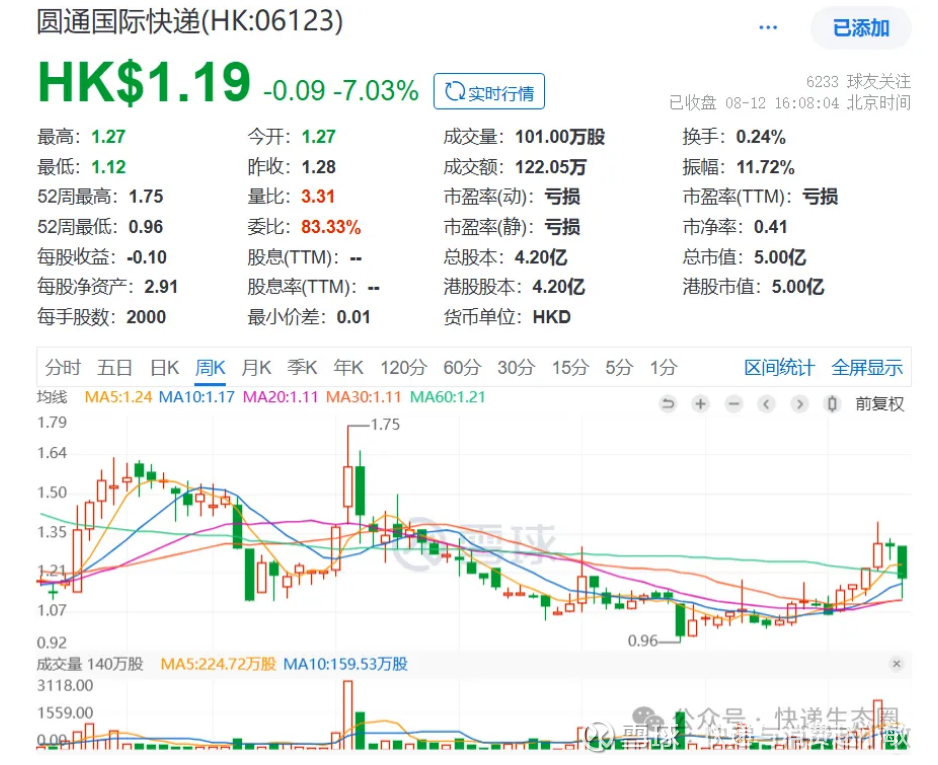The height and width of the screenshot is (765, 938).
Task: Click the chart reset undo icon
Action: 668,404
